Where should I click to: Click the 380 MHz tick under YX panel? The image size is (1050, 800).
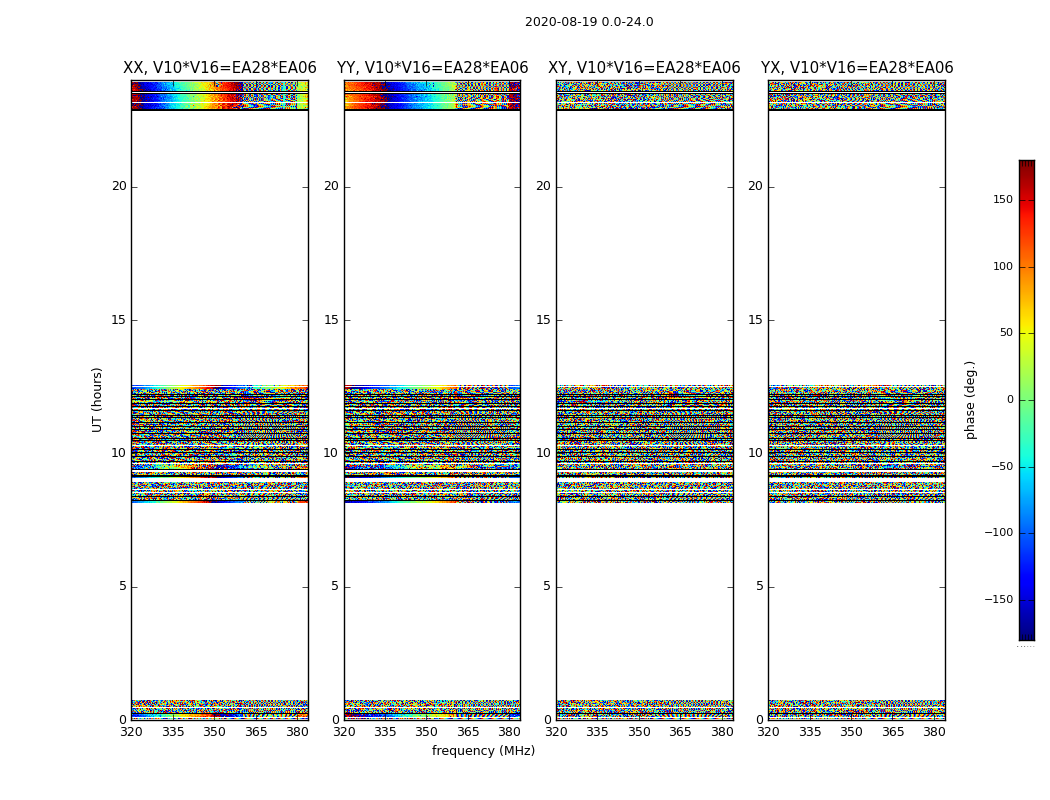pyautogui.click(x=934, y=732)
